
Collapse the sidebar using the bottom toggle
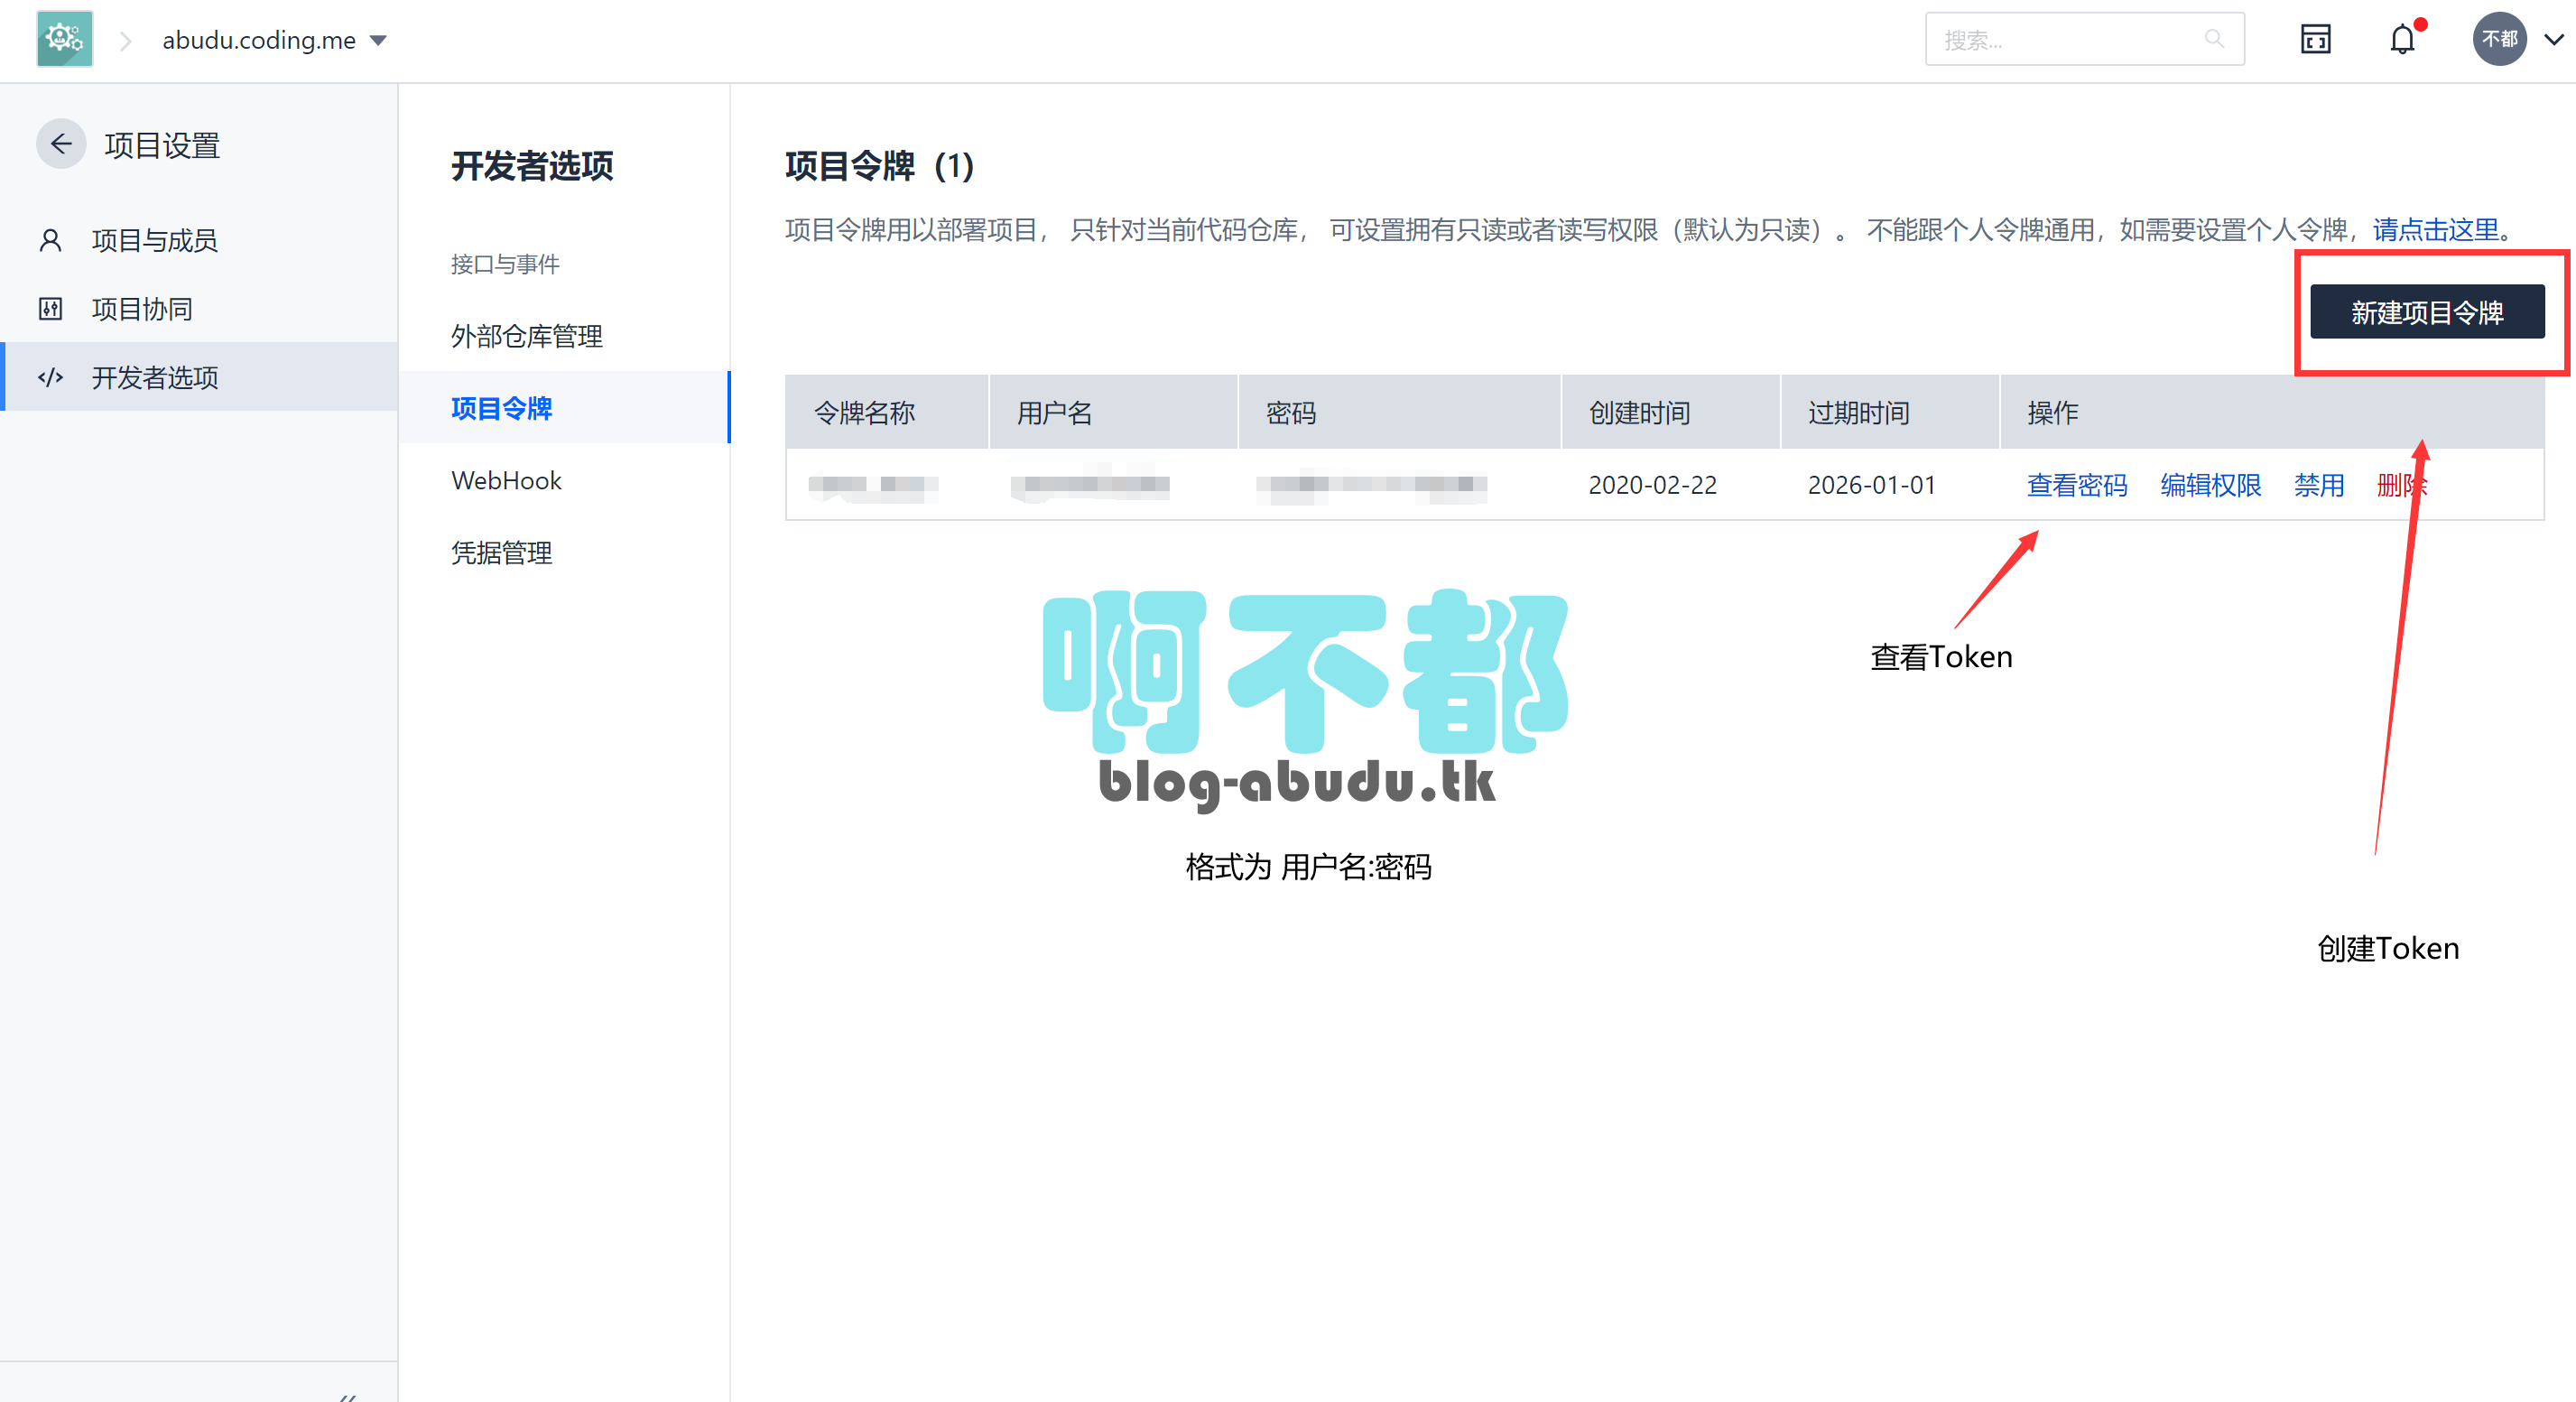click(x=347, y=1395)
